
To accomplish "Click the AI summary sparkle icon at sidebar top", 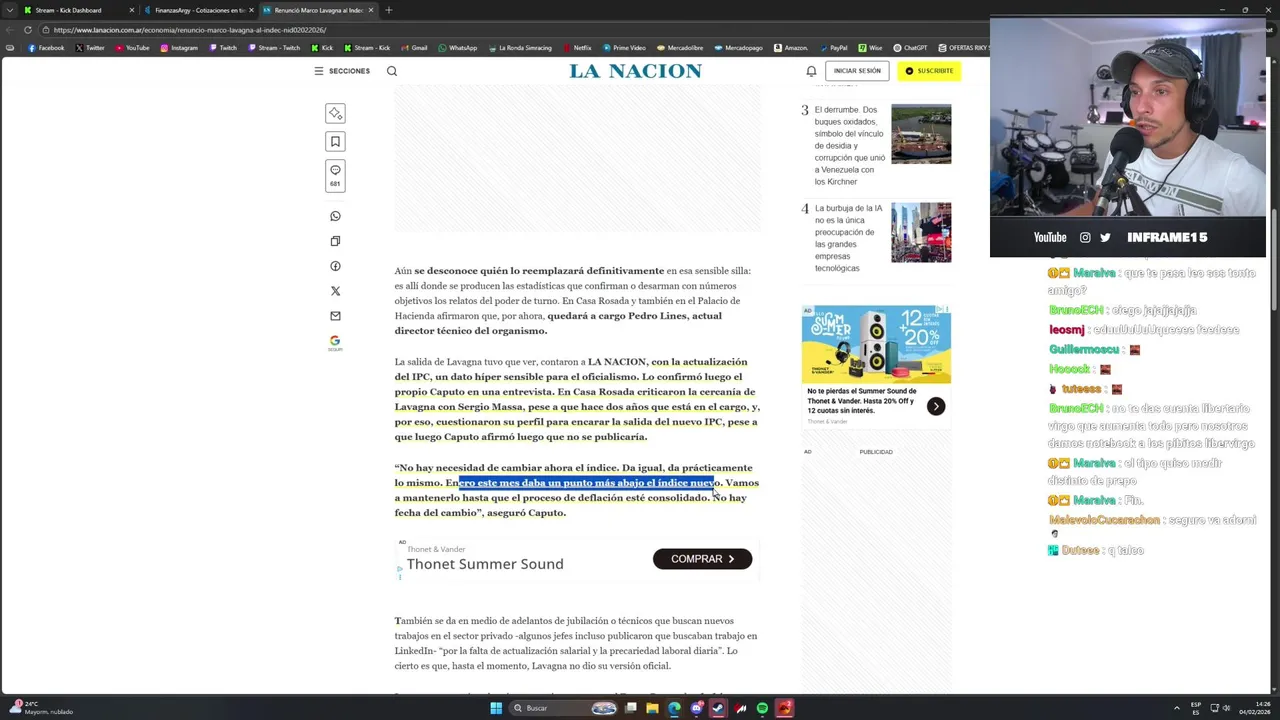I will click(335, 113).
